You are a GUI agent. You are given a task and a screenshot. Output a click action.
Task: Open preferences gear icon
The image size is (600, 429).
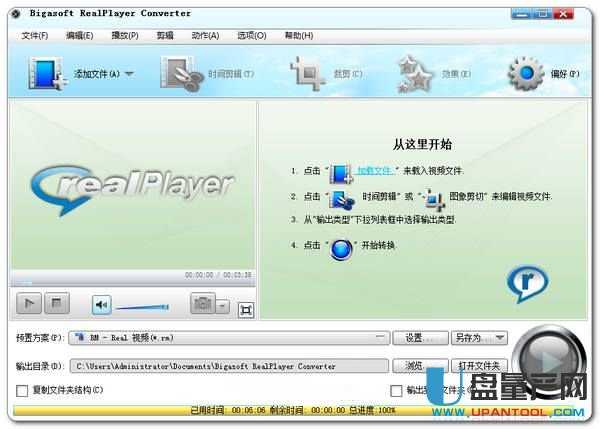526,74
